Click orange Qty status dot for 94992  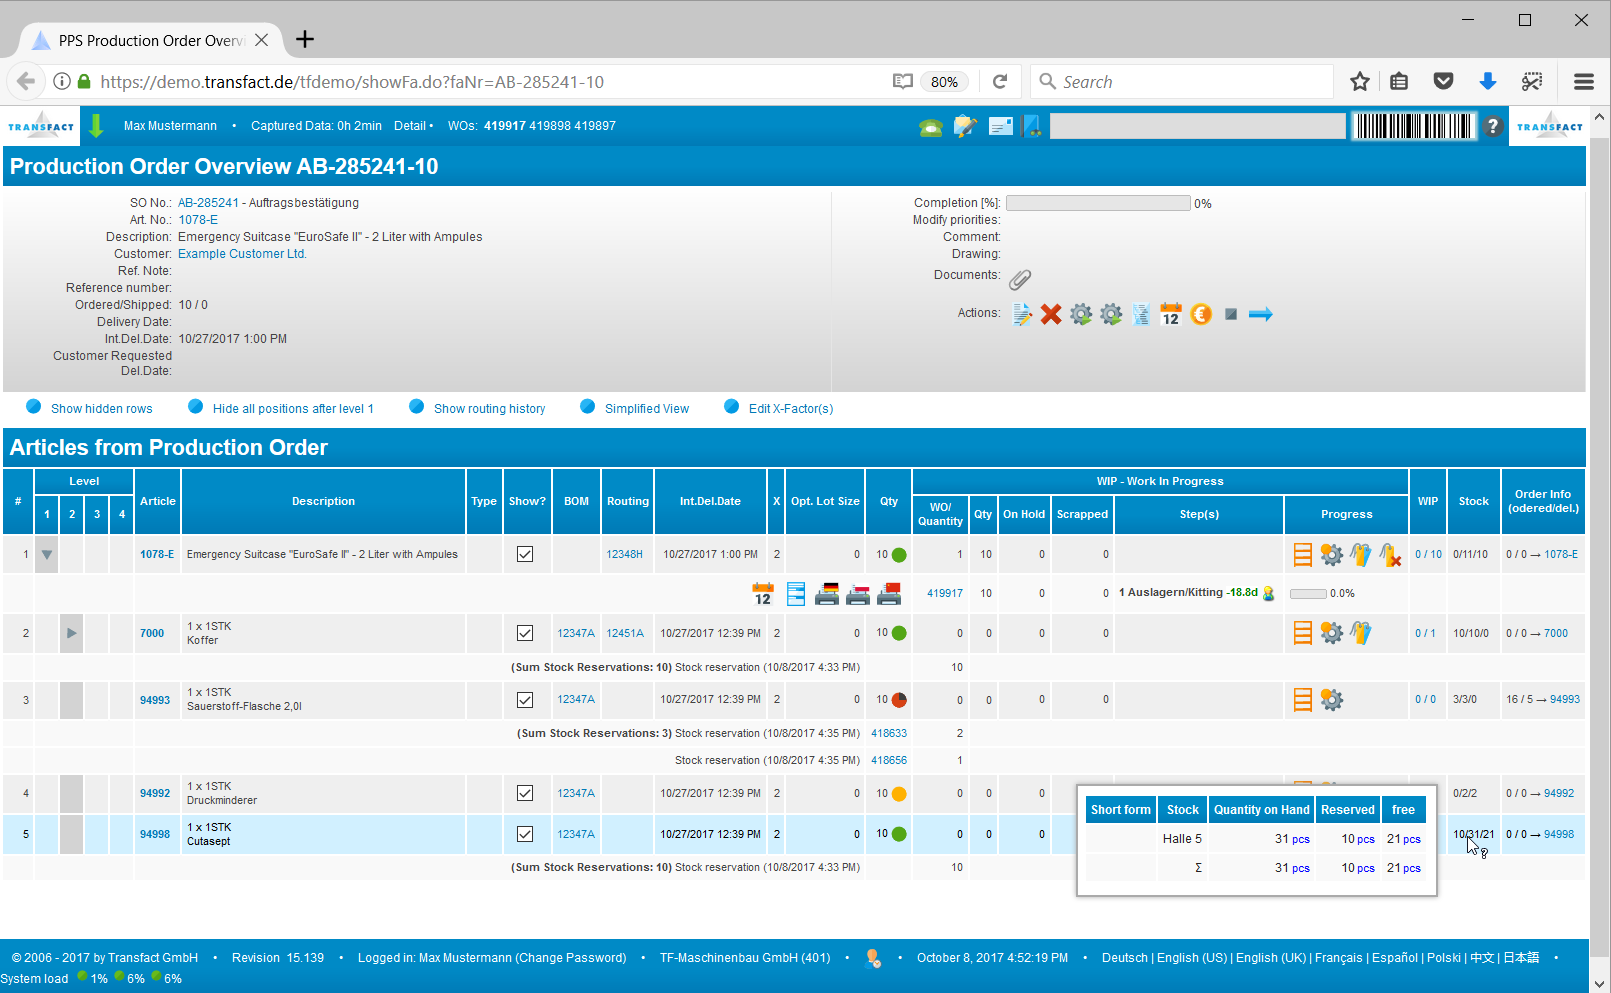(899, 794)
